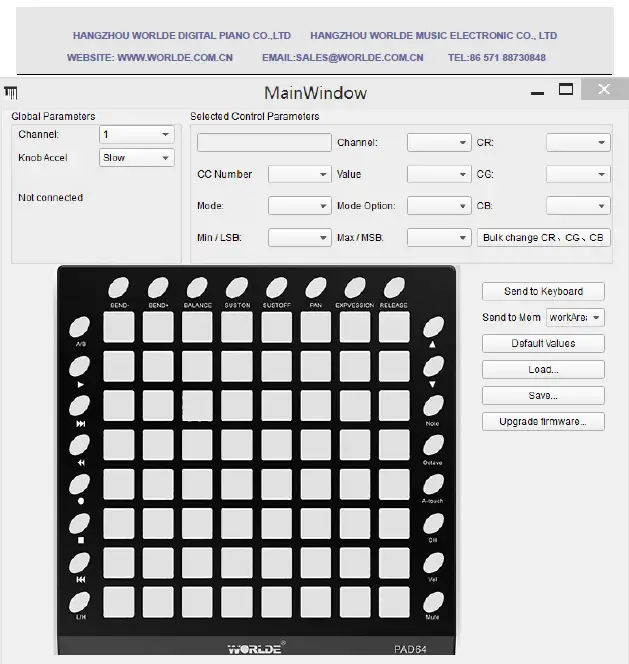Click the Vel side button
This screenshot has height=664, width=629.
coord(433,563)
